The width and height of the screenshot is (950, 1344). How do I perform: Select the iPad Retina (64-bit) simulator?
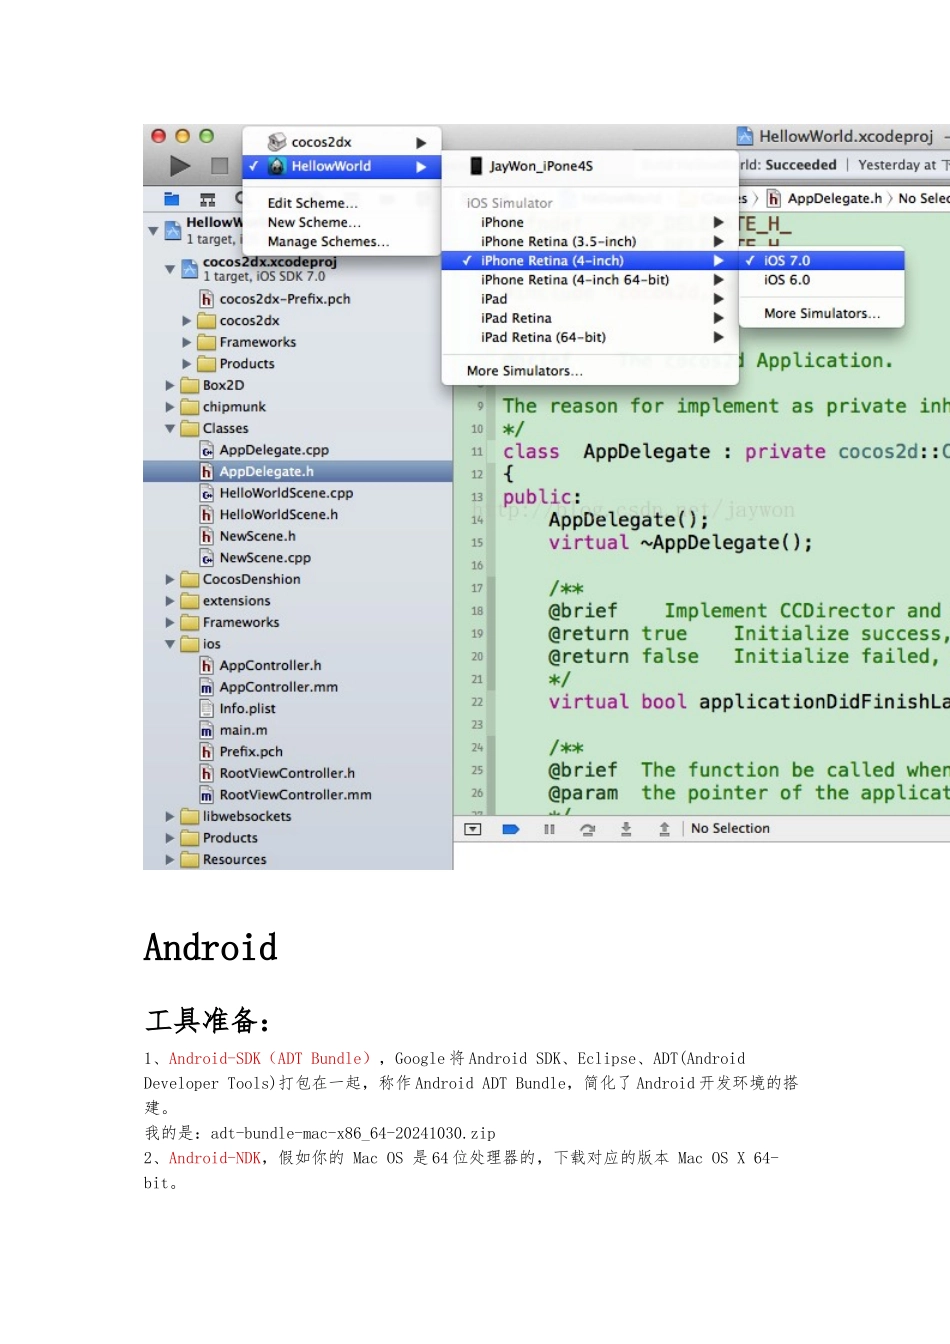point(590,337)
